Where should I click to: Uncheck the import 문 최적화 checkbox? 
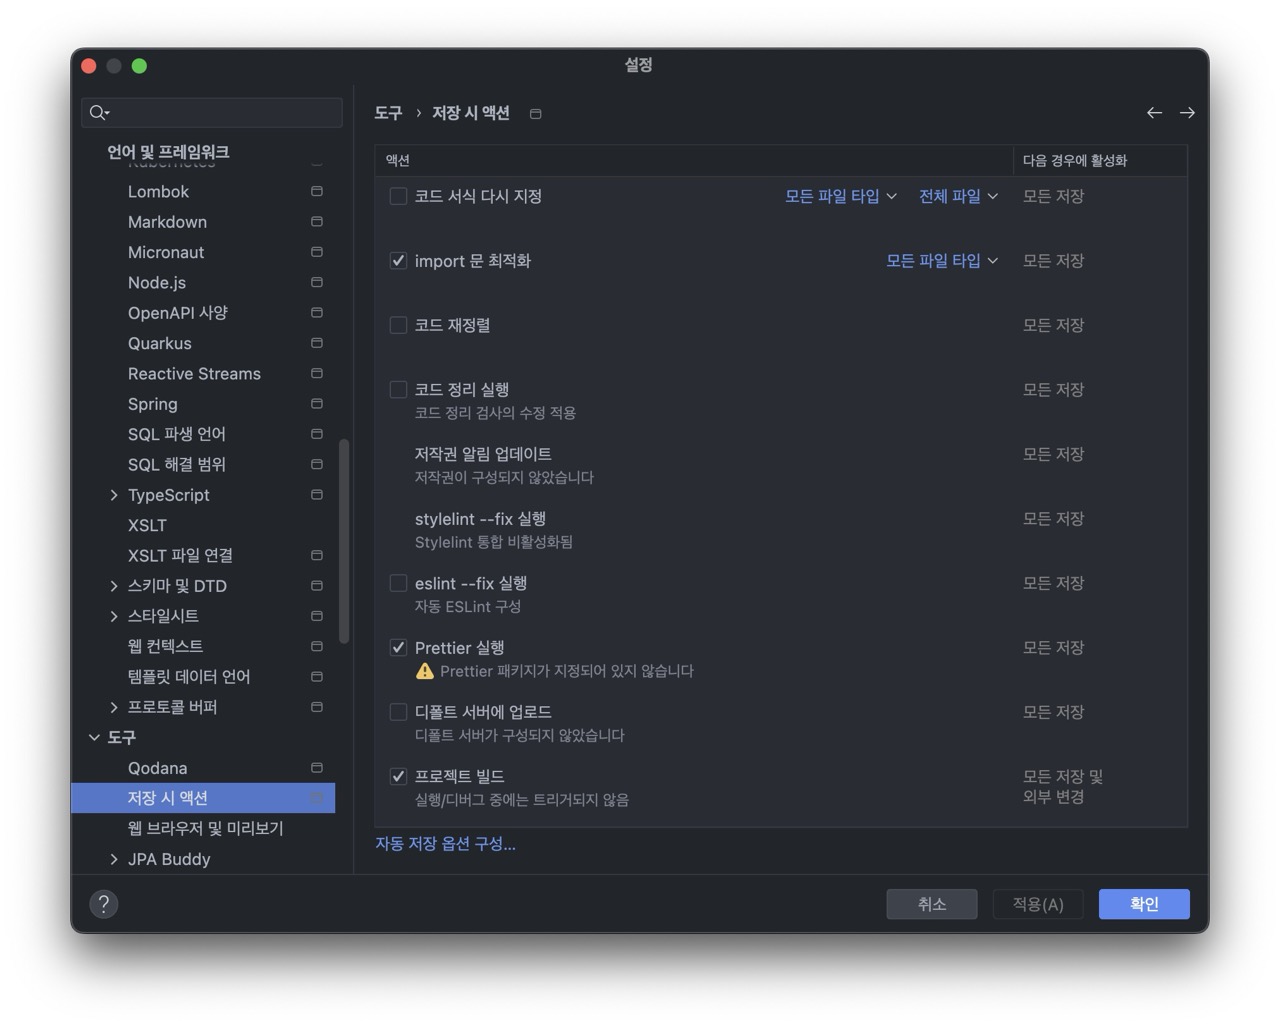398,261
